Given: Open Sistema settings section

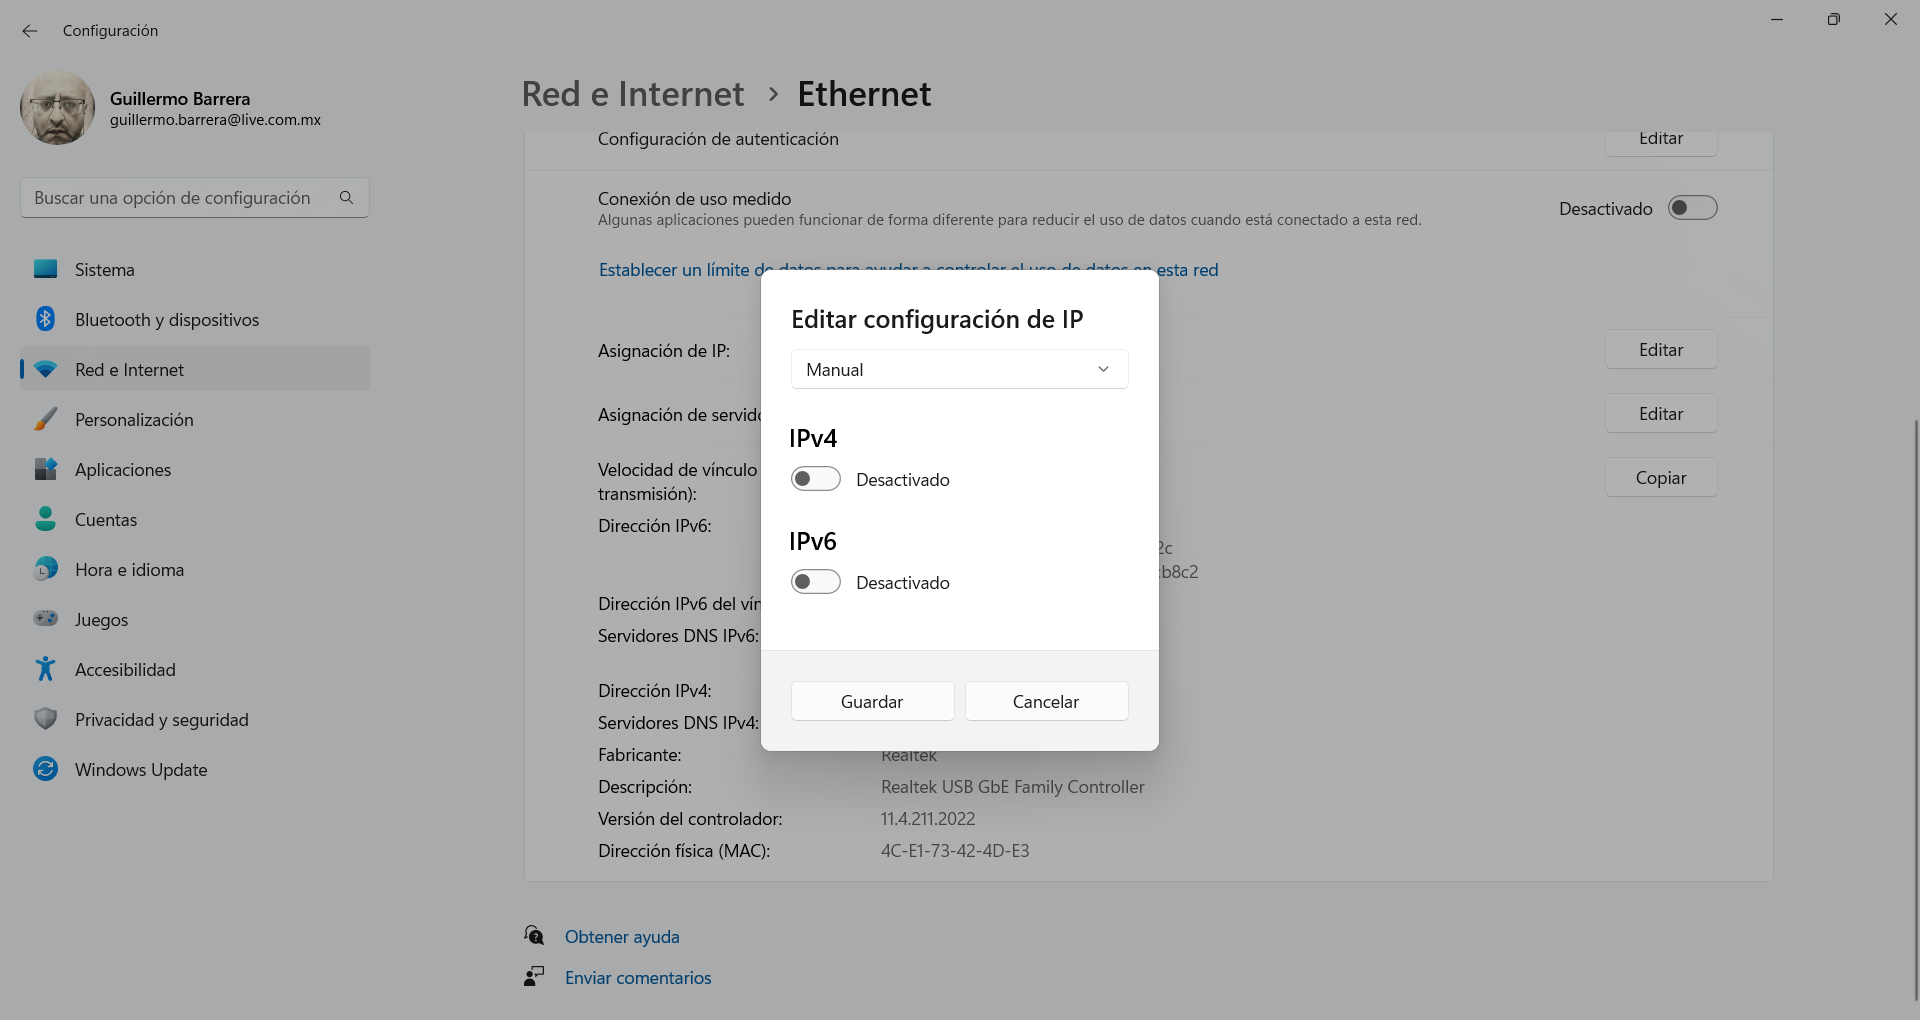Looking at the screenshot, I should tap(105, 270).
